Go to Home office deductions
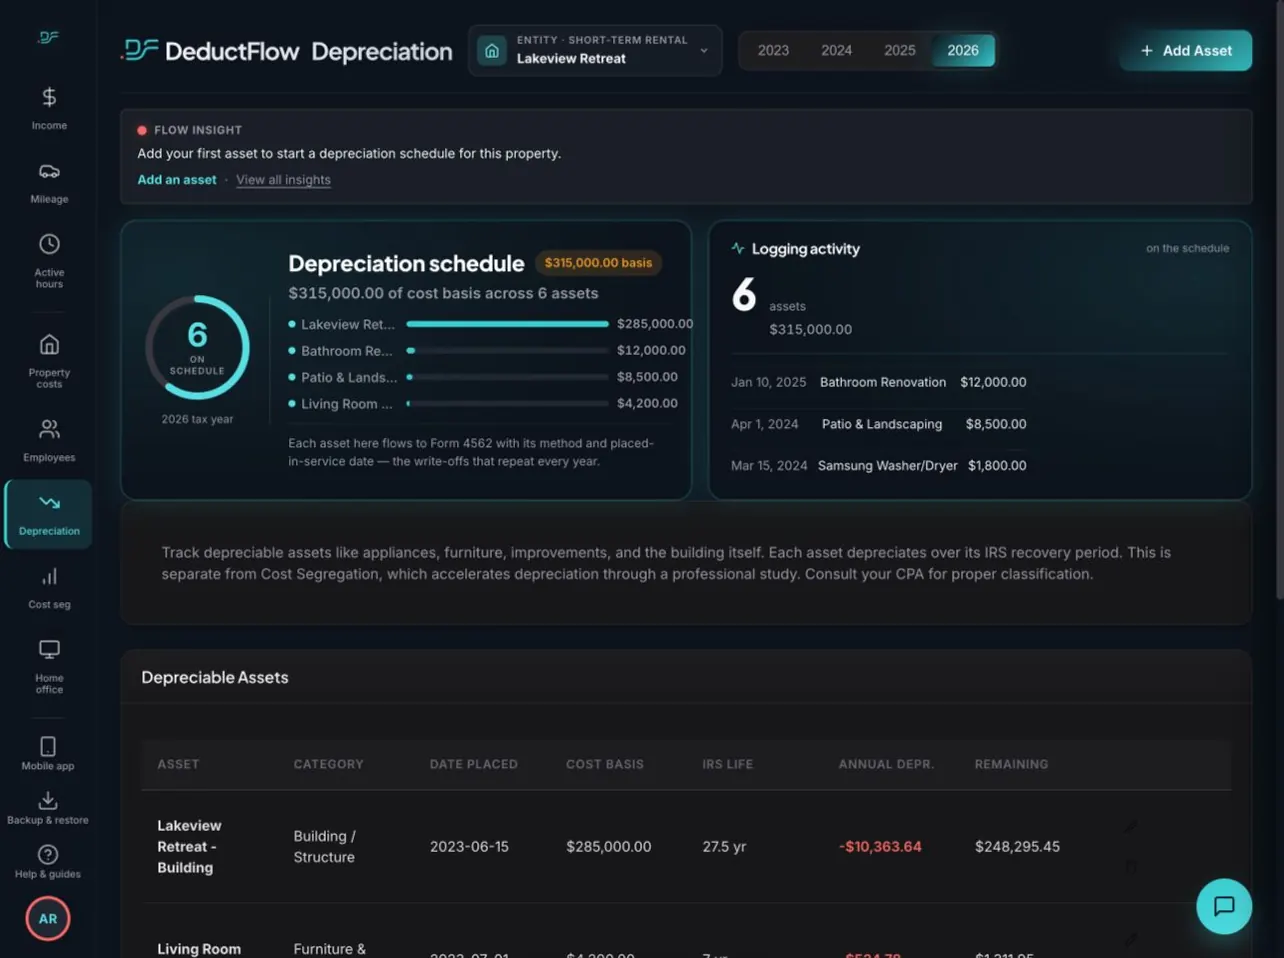The height and width of the screenshot is (958, 1284). click(49, 665)
